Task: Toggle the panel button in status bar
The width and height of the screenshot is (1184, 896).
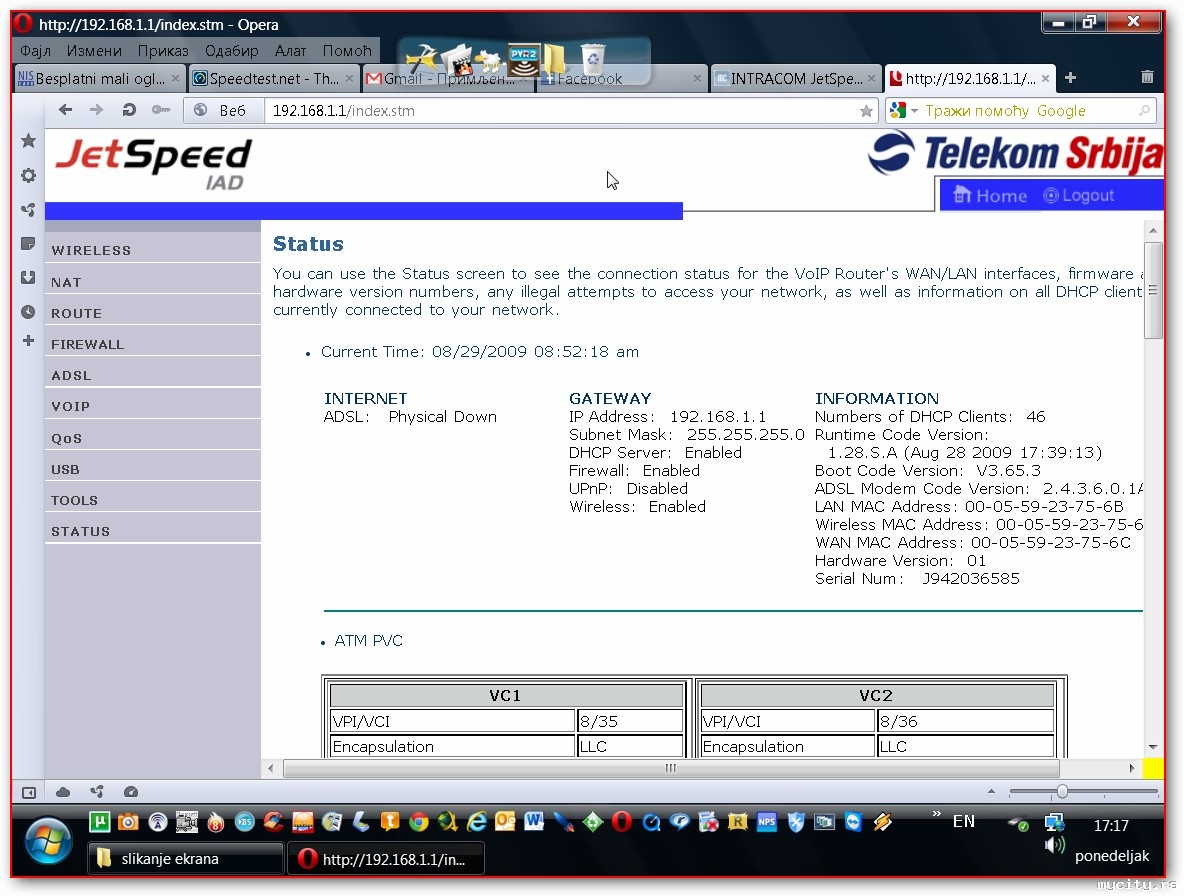Action: click(29, 793)
